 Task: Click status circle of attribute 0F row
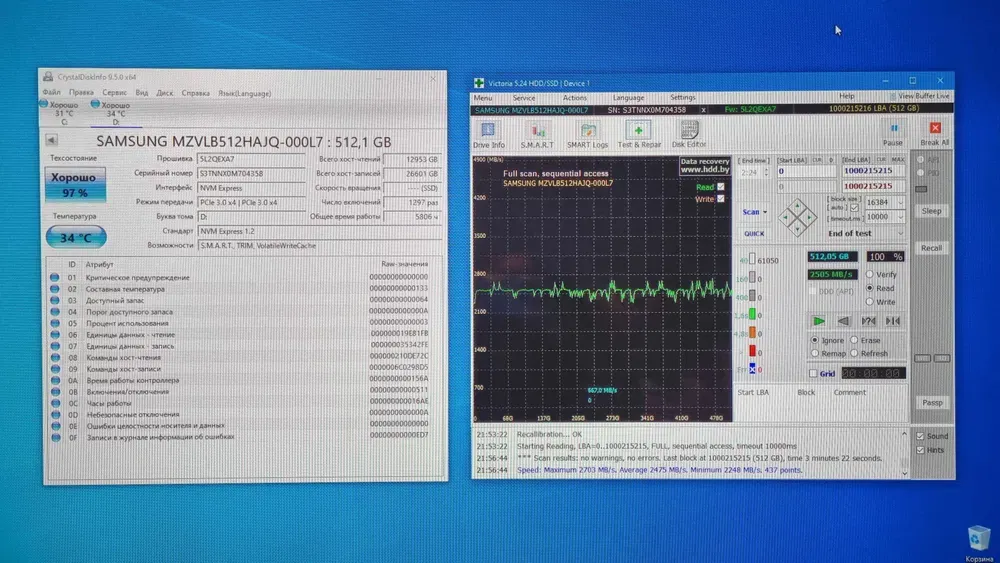(55, 437)
